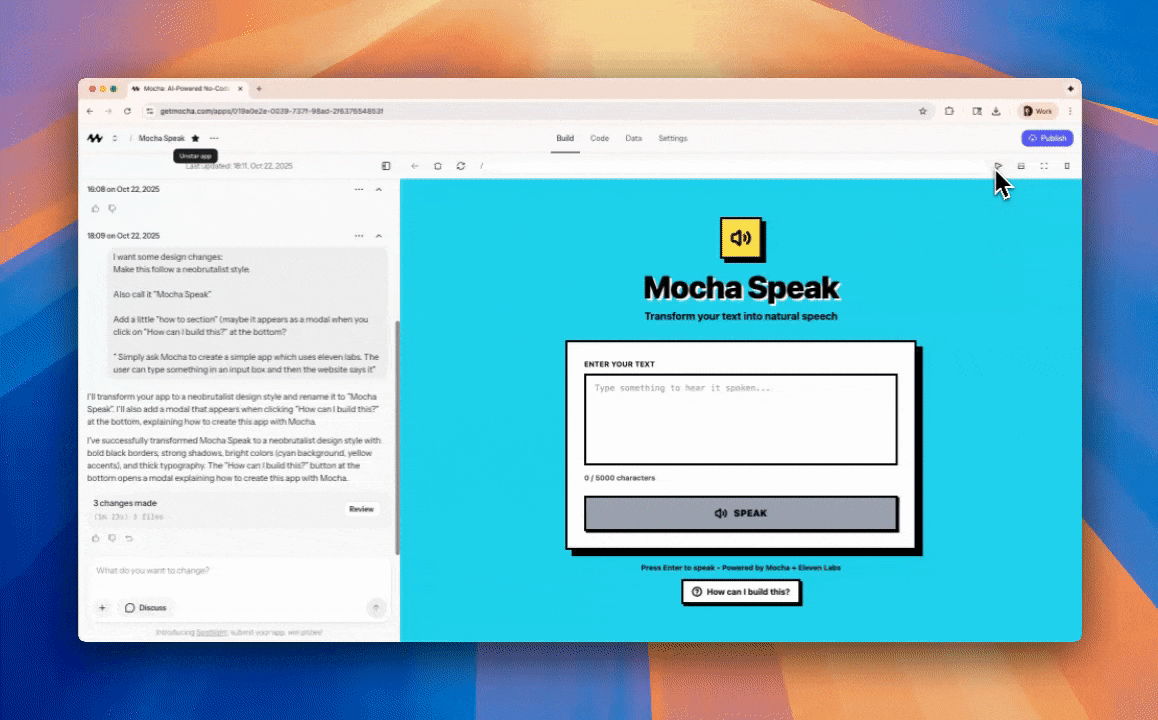The image size is (1158, 720).
Task: Switch to the Code tab
Action: (599, 138)
